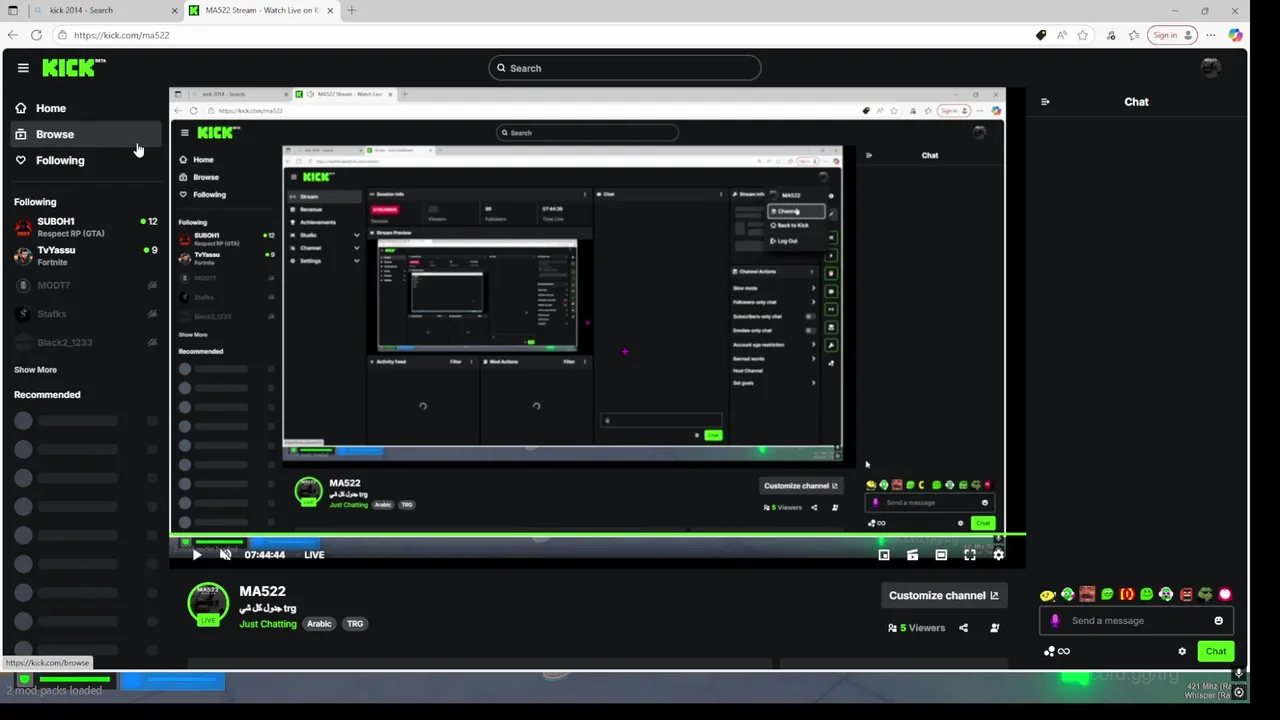Screen dimensions: 1280x720
Task: Click Customize channel button below the video
Action: [x=944, y=595]
